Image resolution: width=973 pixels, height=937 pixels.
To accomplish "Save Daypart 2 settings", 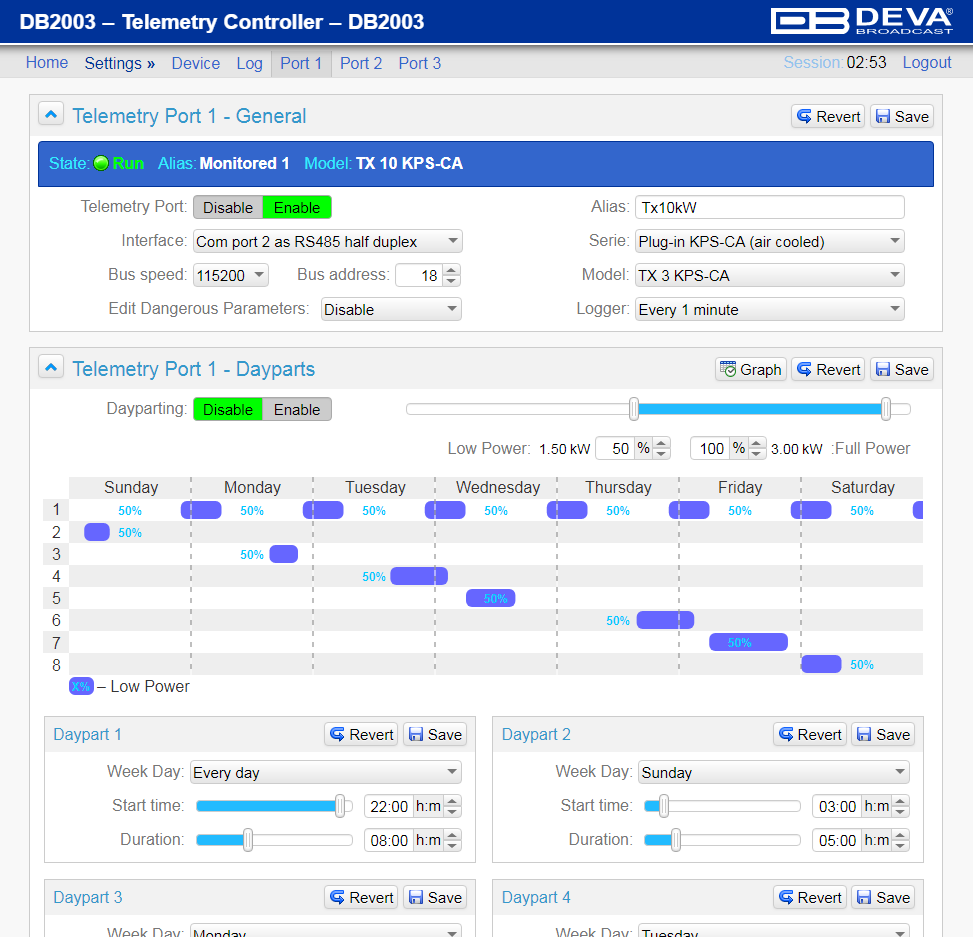I will click(883, 734).
